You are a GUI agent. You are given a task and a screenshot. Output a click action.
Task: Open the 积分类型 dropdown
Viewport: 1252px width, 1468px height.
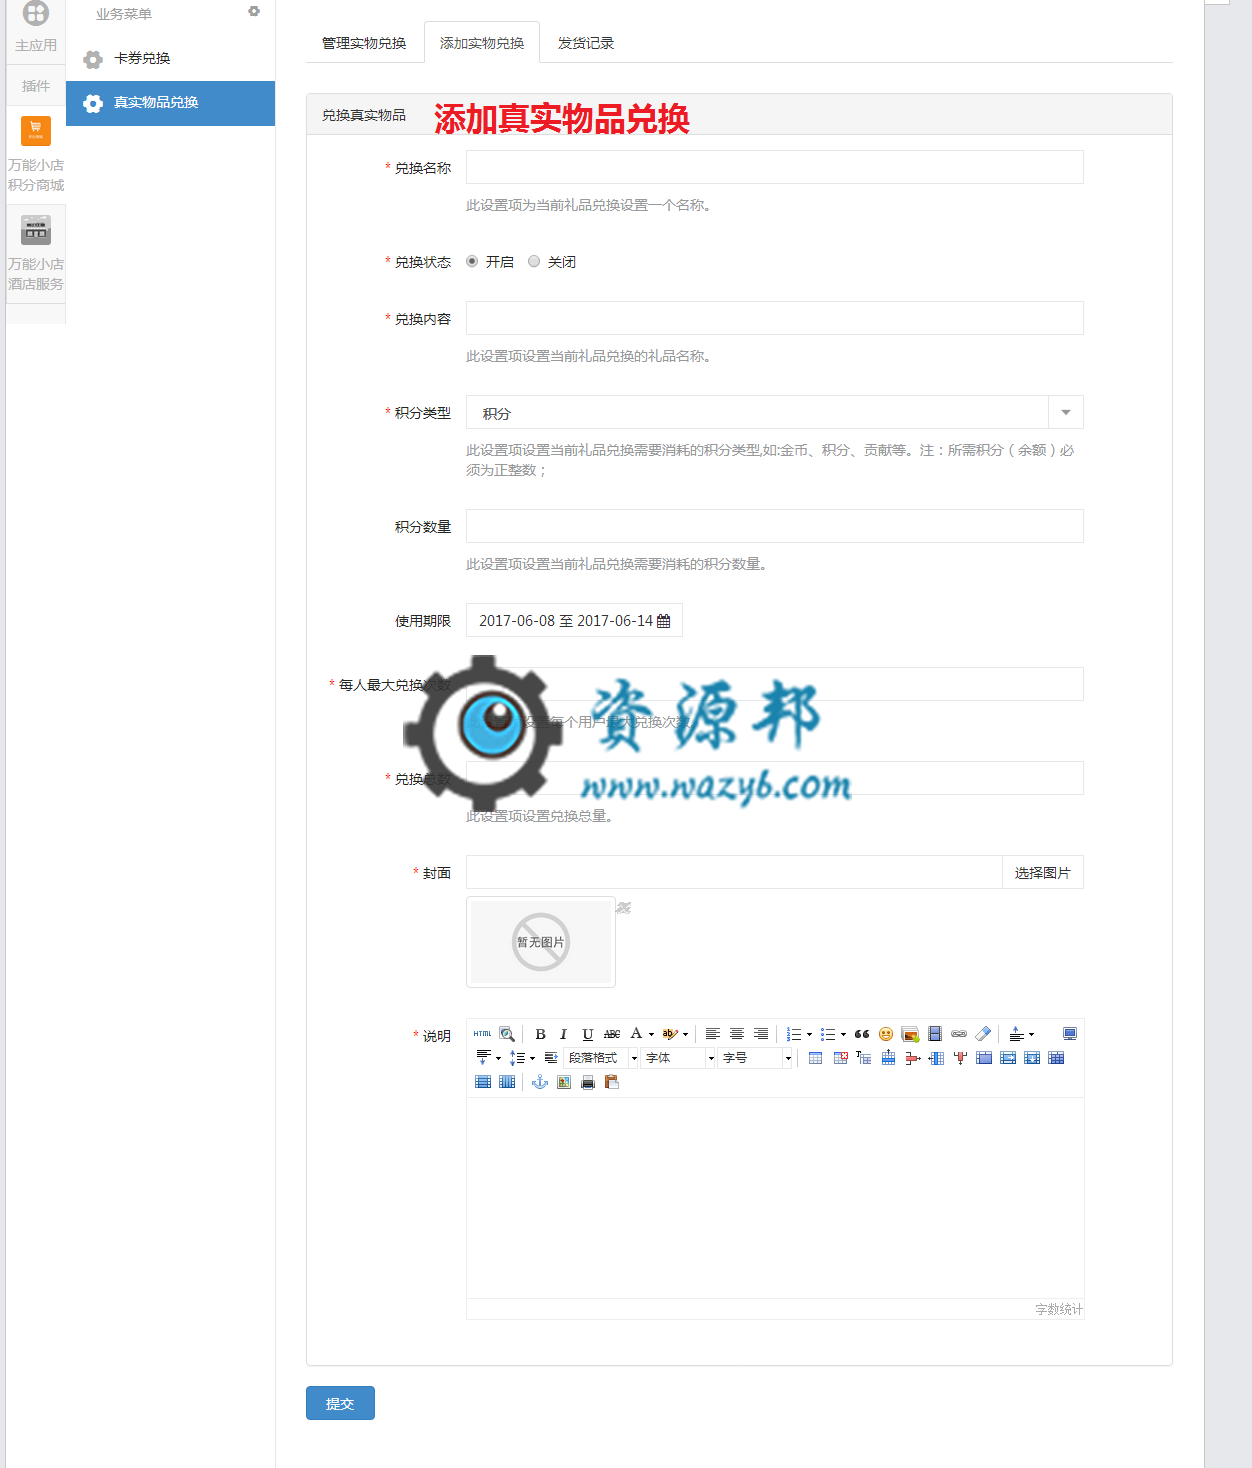tap(775, 412)
